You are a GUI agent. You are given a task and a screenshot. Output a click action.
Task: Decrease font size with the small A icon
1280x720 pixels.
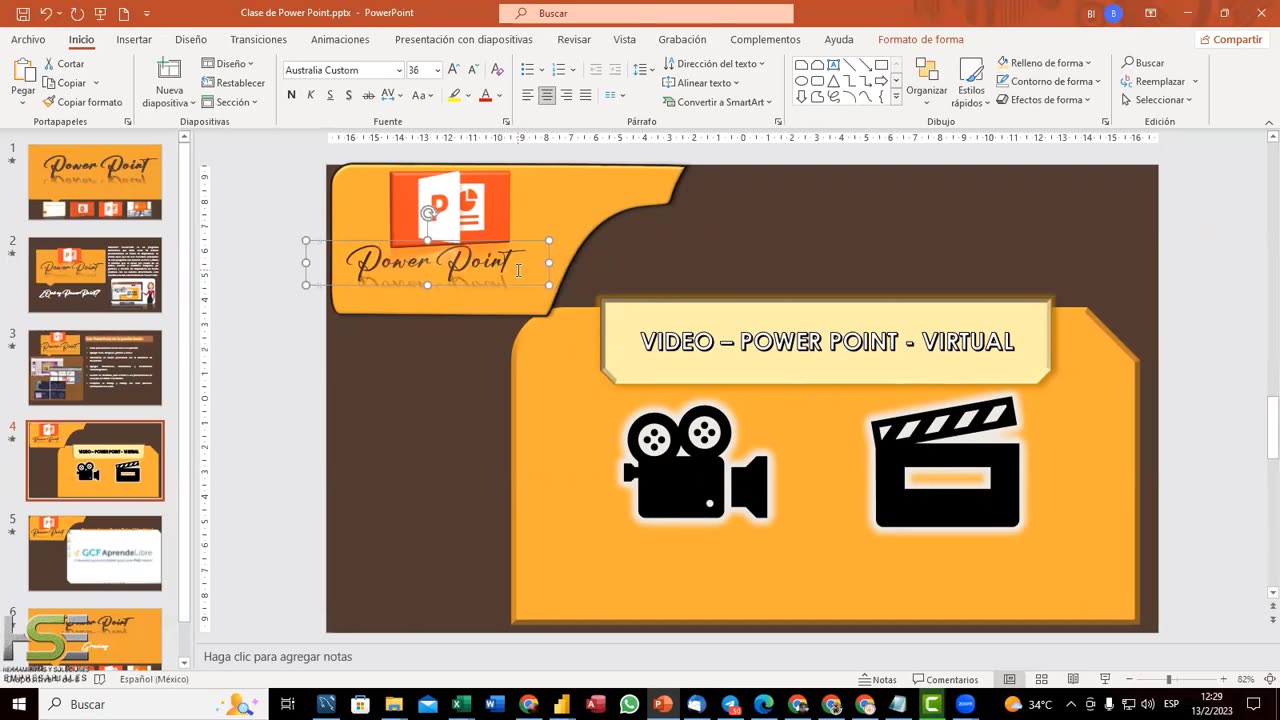tap(473, 70)
